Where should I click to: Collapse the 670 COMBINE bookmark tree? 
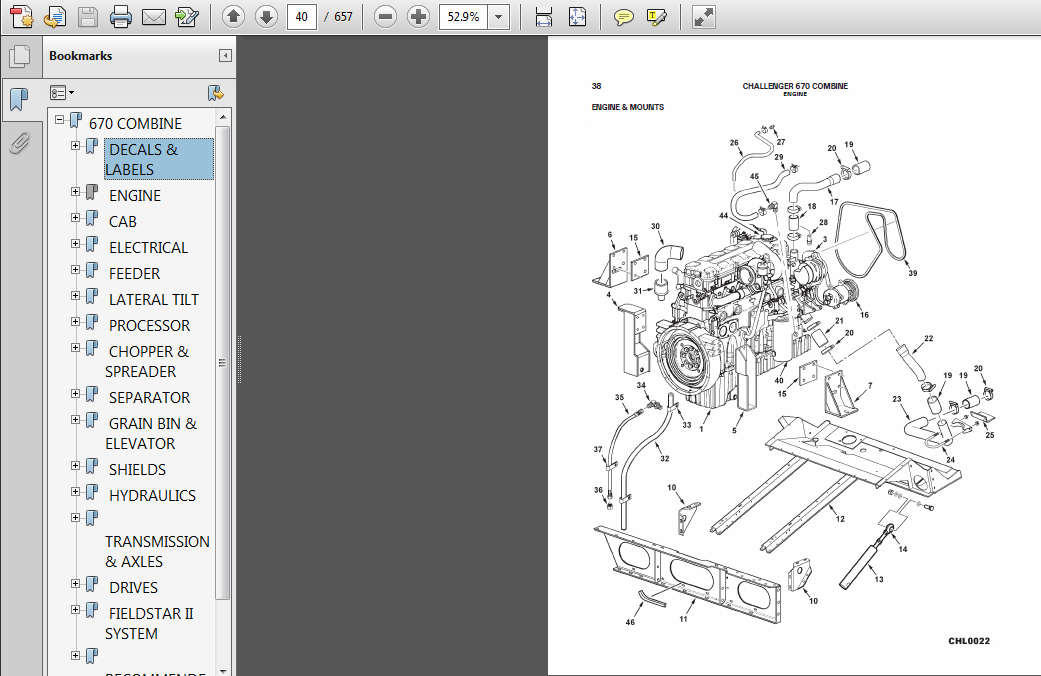point(60,120)
